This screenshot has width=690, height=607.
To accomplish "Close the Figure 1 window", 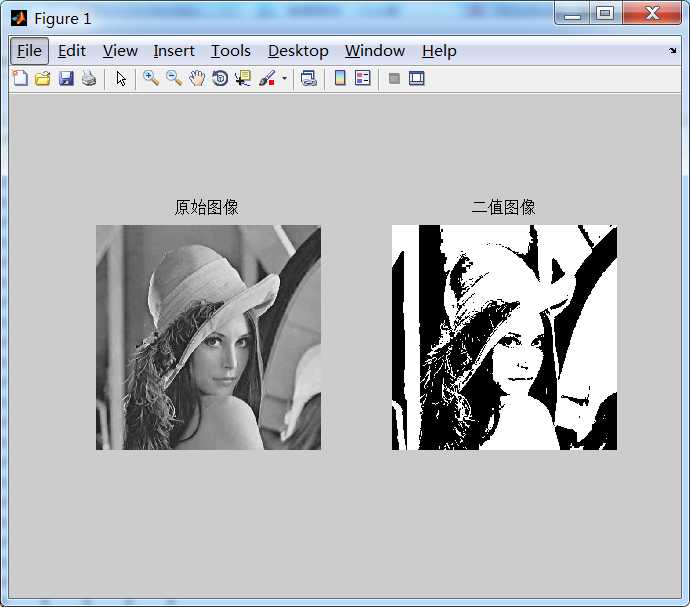I will pyautogui.click(x=652, y=13).
